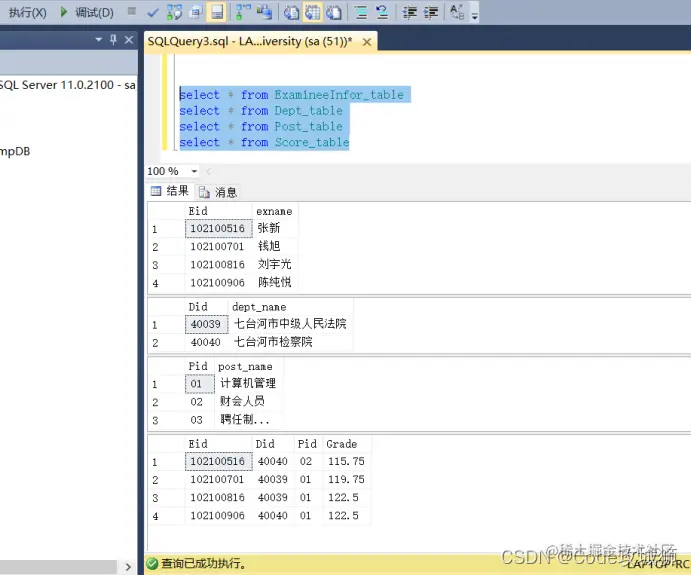Viewport: 692px width, 576px height.
Task: Select results to grid icon
Action: click(x=312, y=12)
